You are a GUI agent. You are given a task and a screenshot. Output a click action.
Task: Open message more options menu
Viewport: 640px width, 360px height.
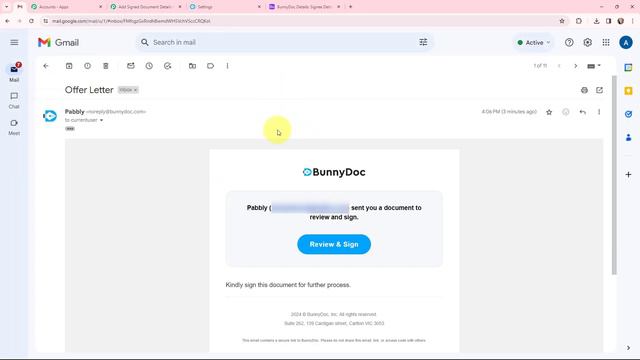[599, 112]
